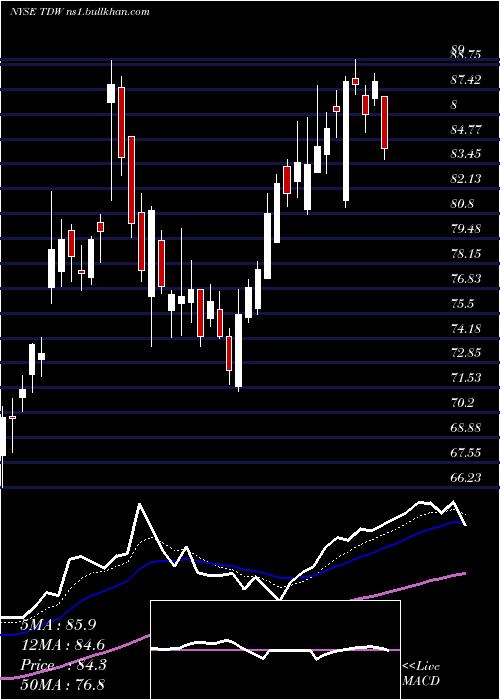Click the Price : 84.3 legend text

pos(63,665)
